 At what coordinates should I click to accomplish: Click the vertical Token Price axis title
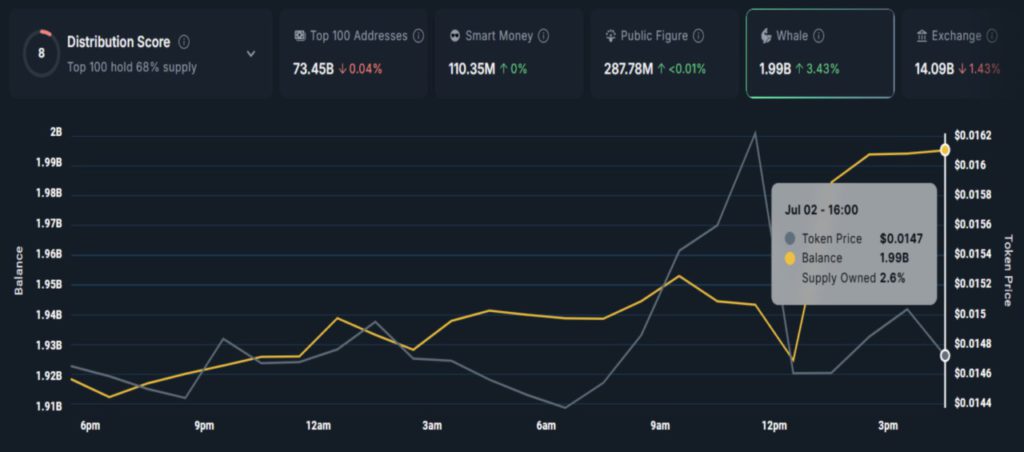tap(1006, 270)
